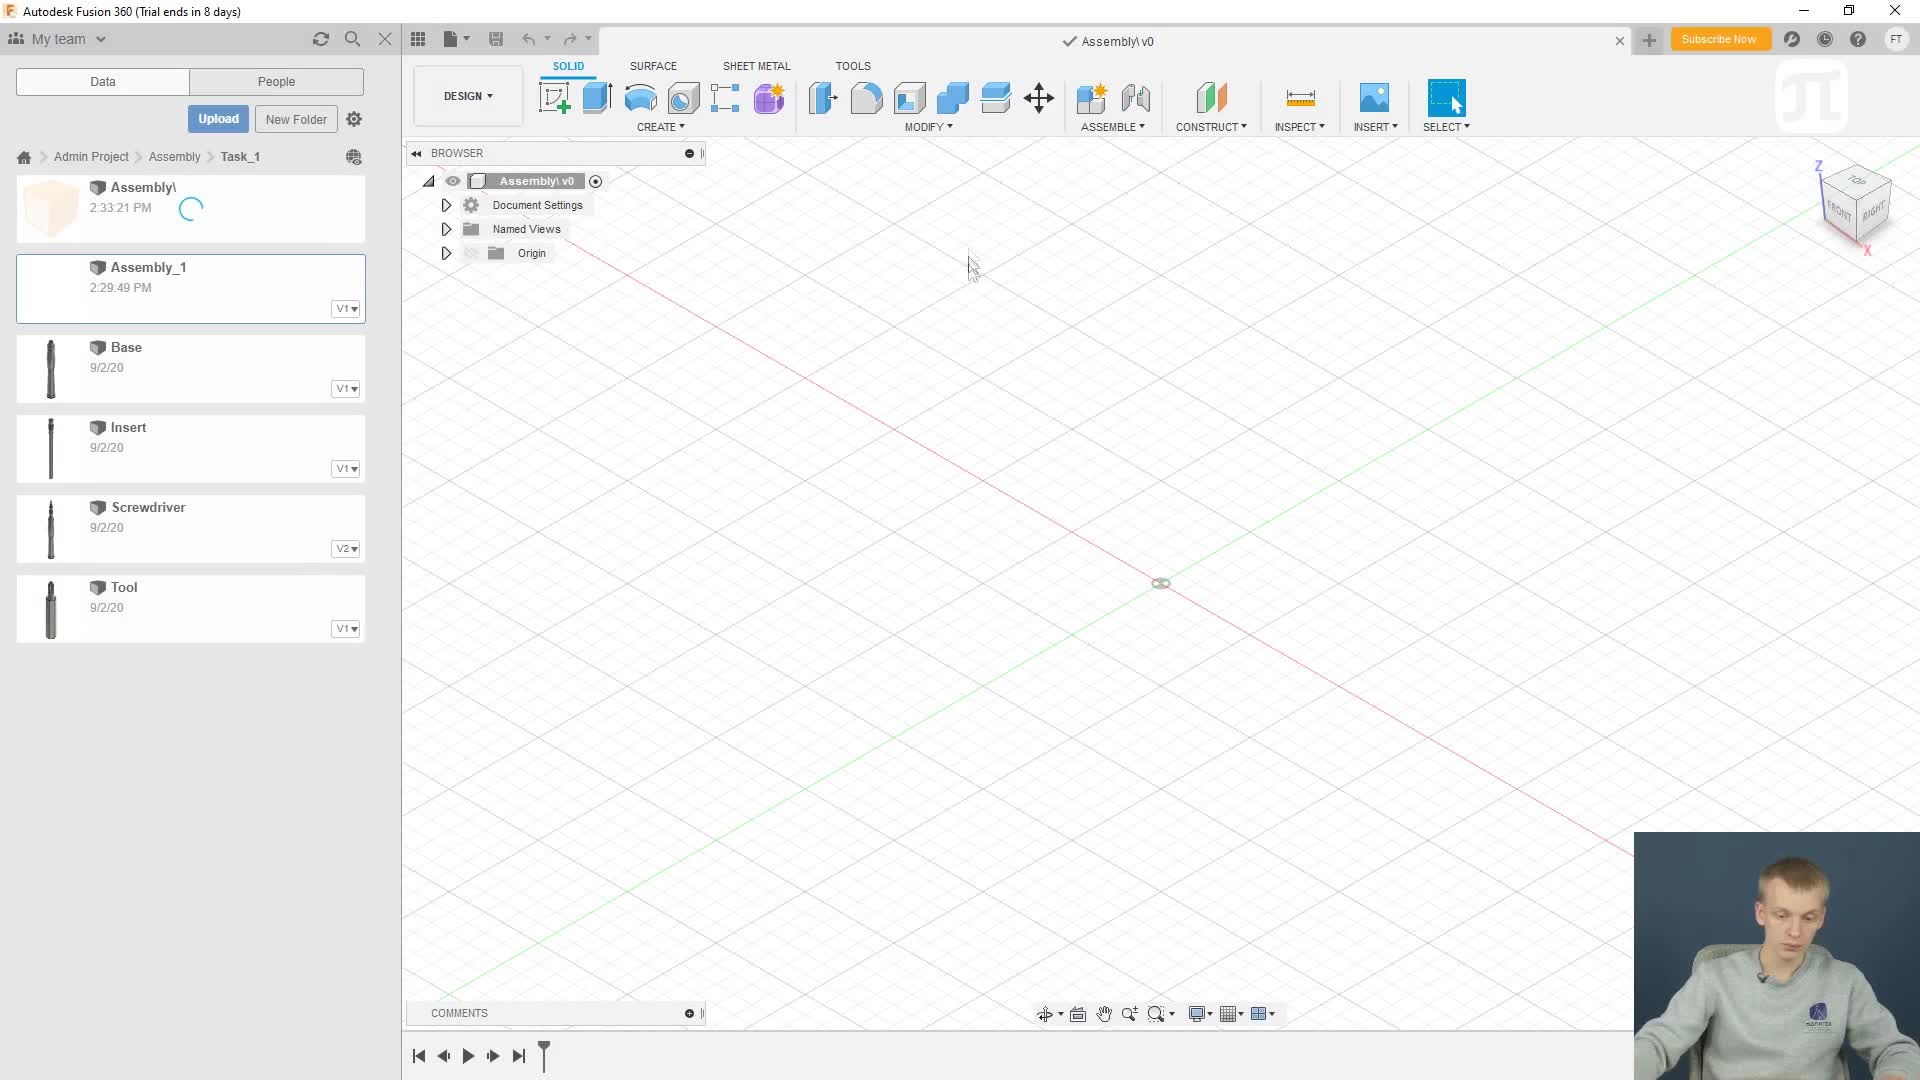Open the Look At tool
The width and height of the screenshot is (1920, 1080).
[x=1078, y=1014]
